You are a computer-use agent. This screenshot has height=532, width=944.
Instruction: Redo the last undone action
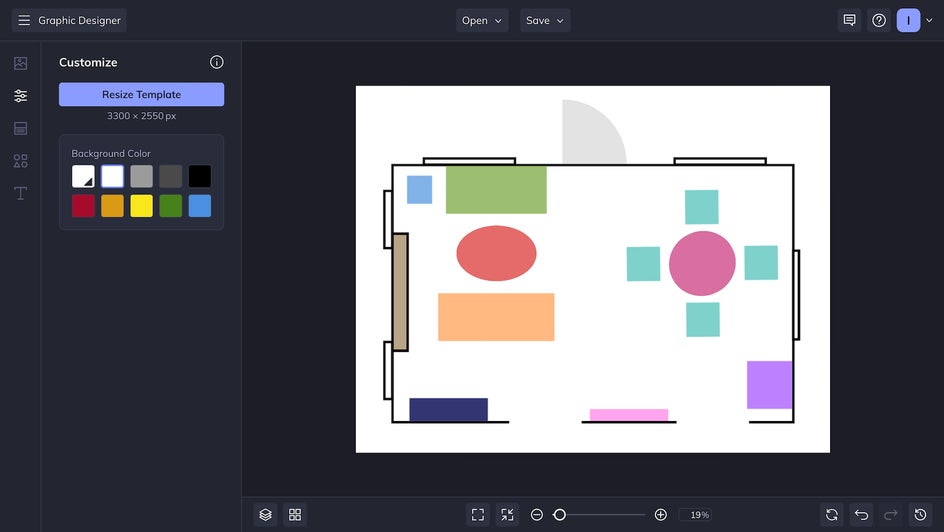(x=891, y=515)
